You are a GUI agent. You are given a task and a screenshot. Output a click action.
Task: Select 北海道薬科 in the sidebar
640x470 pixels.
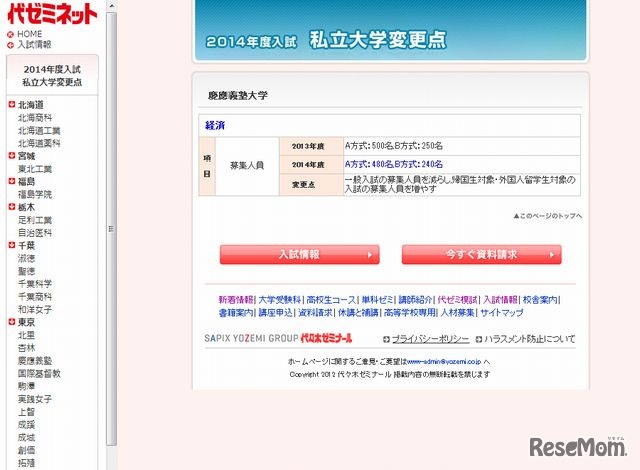tap(39, 143)
